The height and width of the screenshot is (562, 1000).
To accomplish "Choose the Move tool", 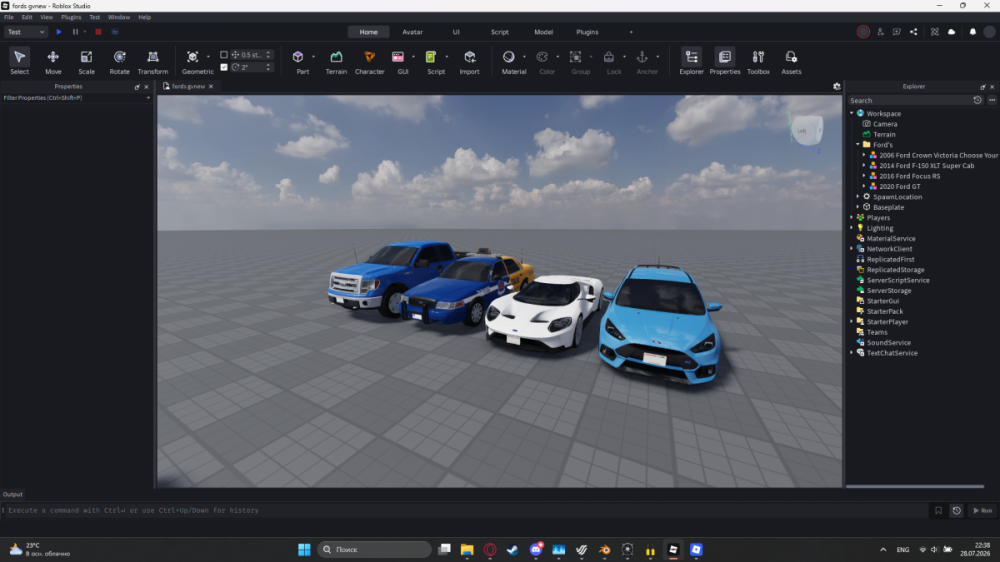I will point(53,62).
